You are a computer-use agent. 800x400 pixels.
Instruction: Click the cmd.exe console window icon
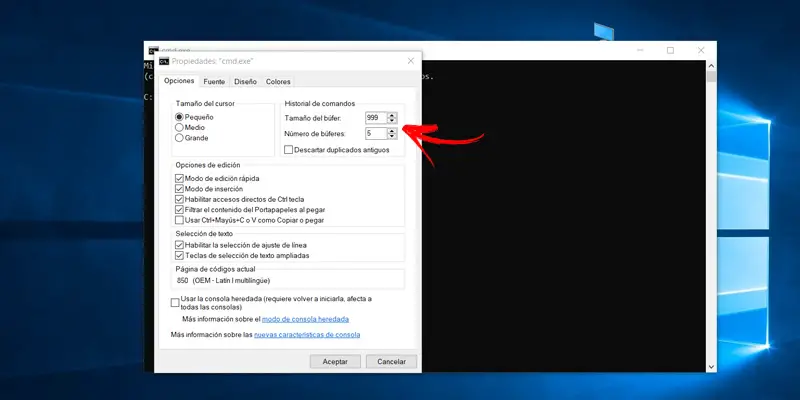pyautogui.click(x=153, y=51)
